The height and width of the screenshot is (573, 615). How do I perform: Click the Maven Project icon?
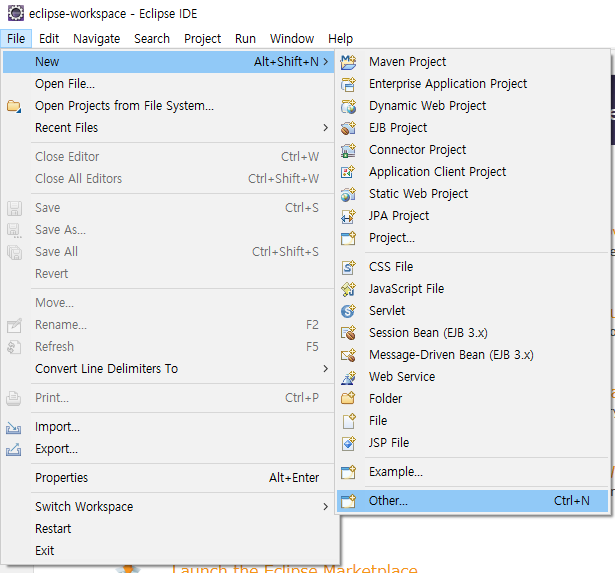click(x=348, y=62)
